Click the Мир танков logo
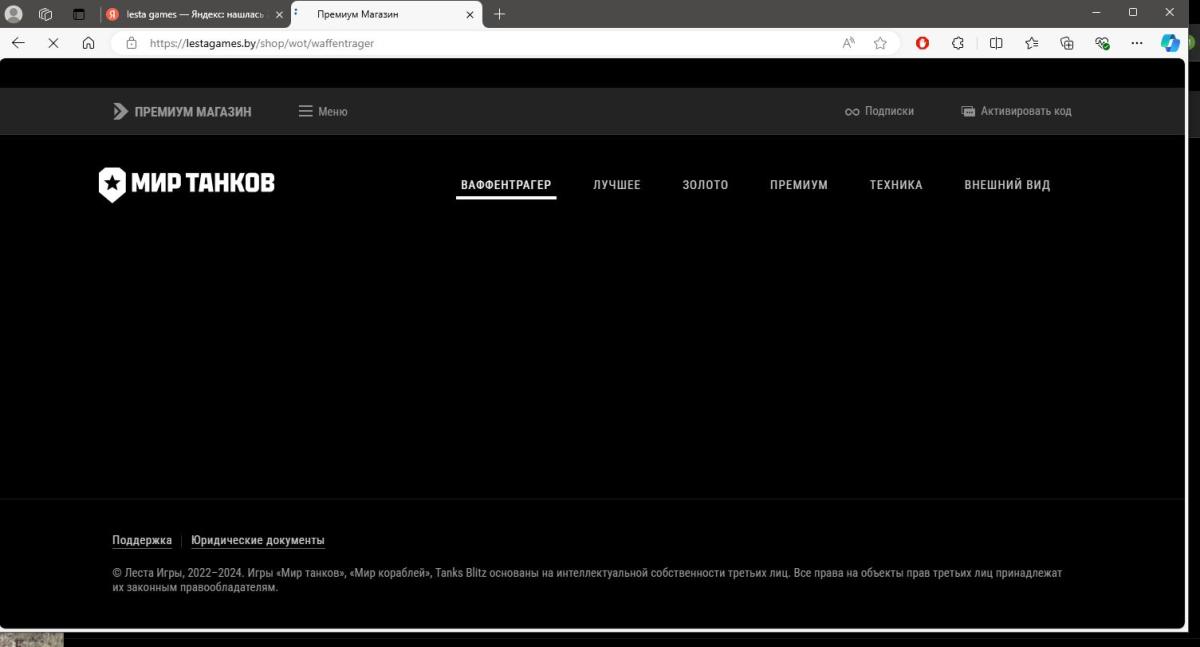The width and height of the screenshot is (1200, 647). point(187,184)
